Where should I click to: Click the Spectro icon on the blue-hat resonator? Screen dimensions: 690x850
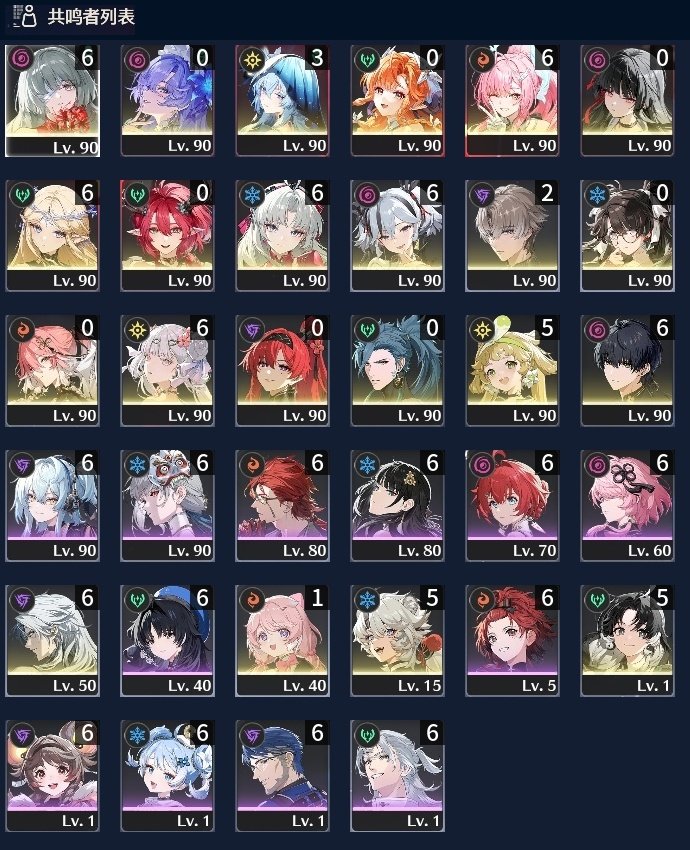point(252,60)
